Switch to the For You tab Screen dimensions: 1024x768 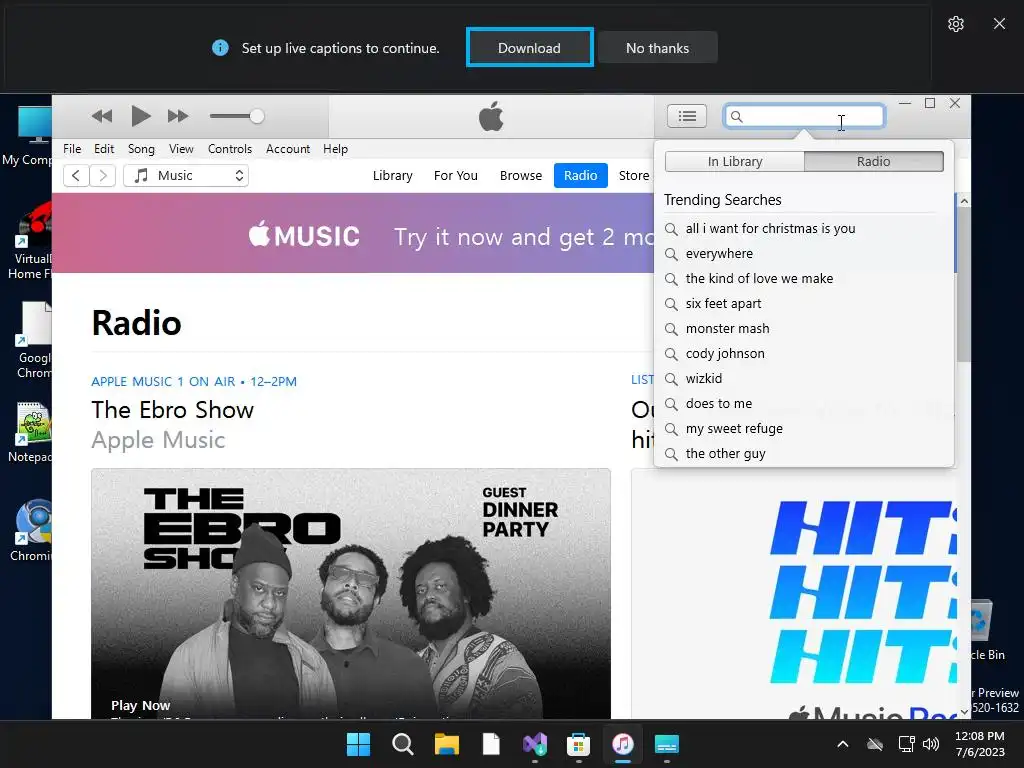[456, 175]
